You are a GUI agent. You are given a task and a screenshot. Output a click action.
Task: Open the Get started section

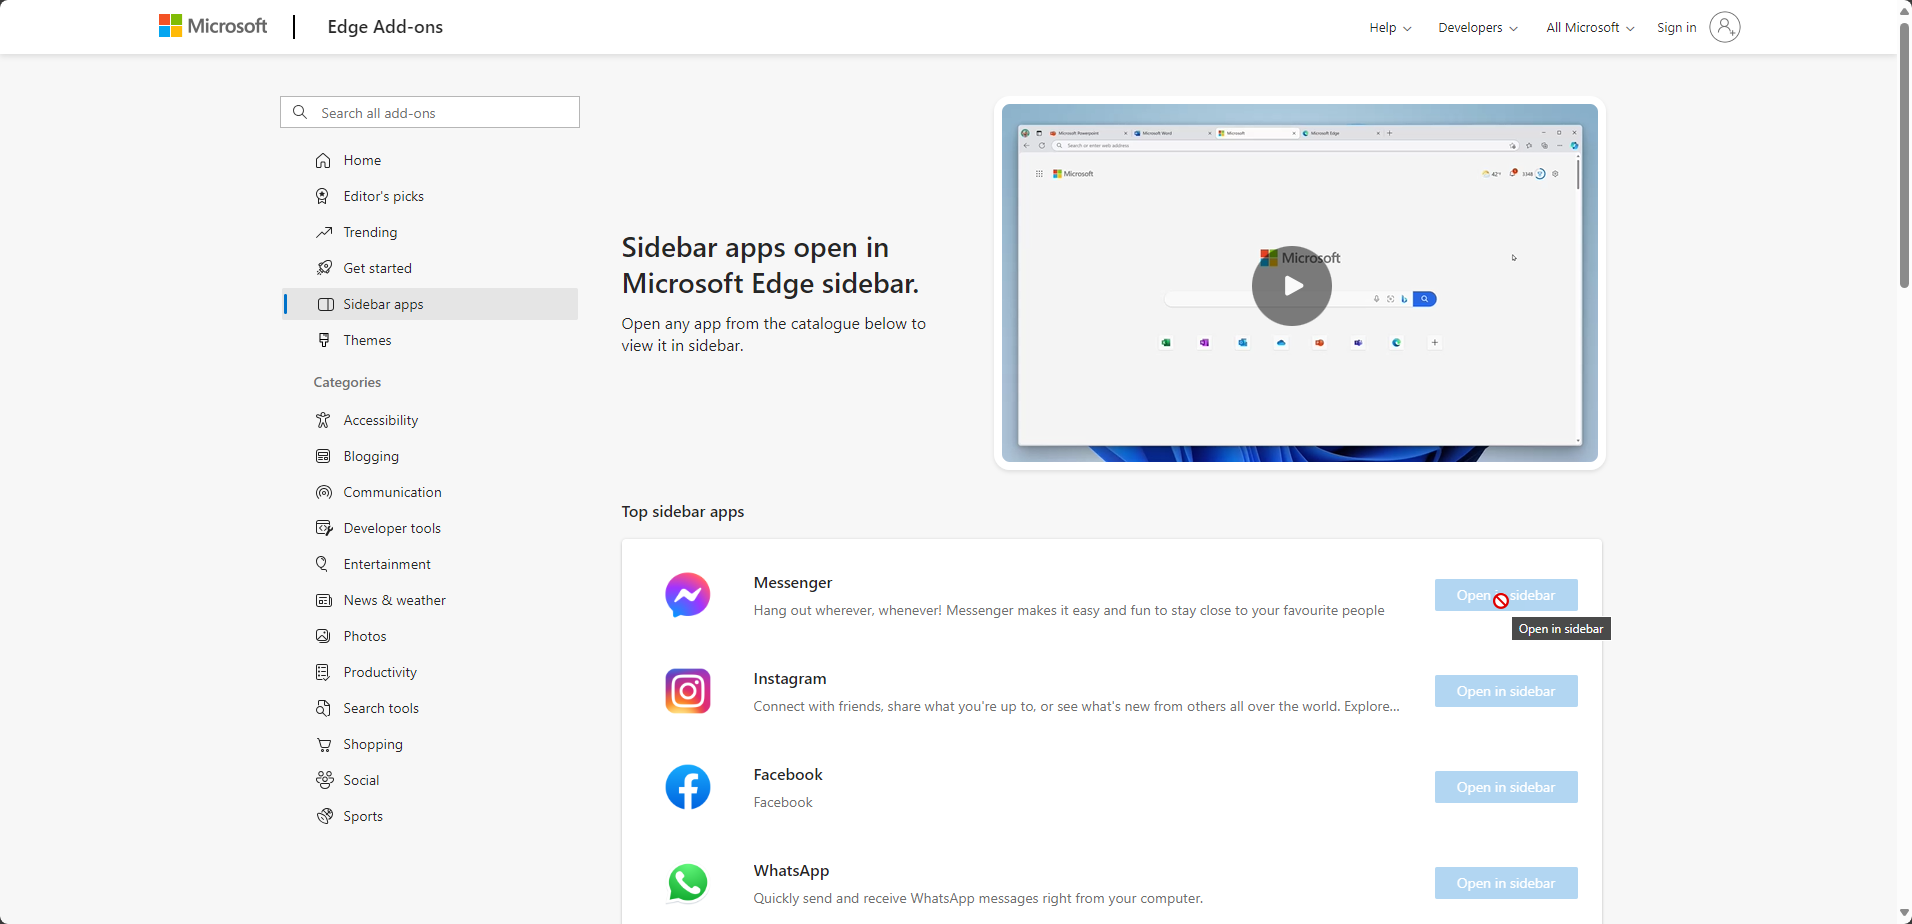click(x=431, y=268)
